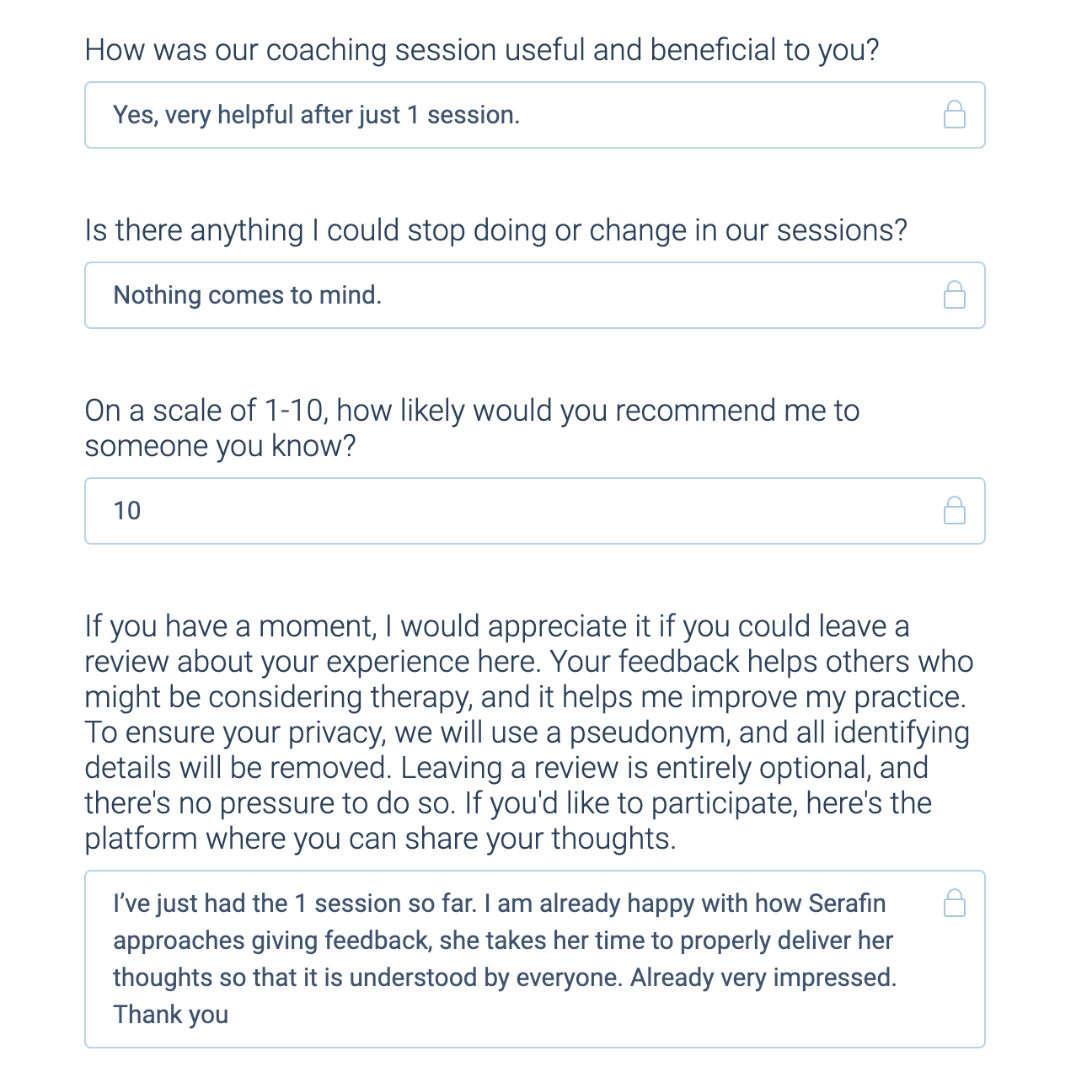Click the word "Serafin" in the review
Viewport: 1080px width, 1080px height.
click(847, 903)
